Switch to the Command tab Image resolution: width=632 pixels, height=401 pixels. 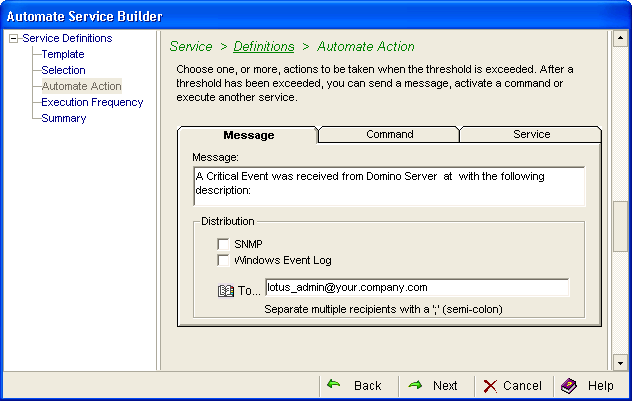tap(389, 134)
